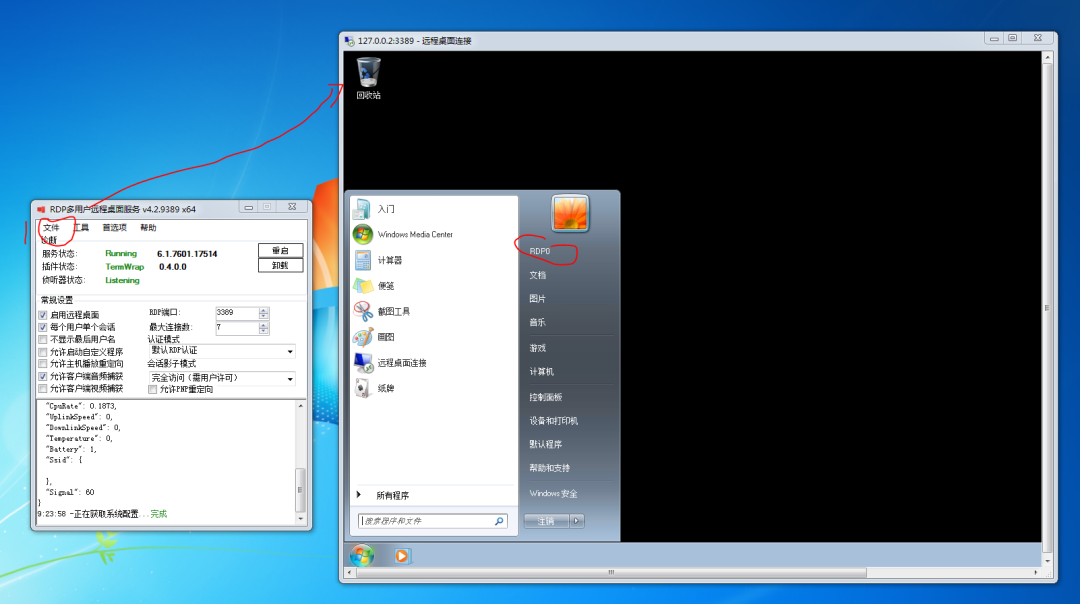Click the RDP端口 port input field
The height and width of the screenshot is (604, 1080).
[x=237, y=312]
